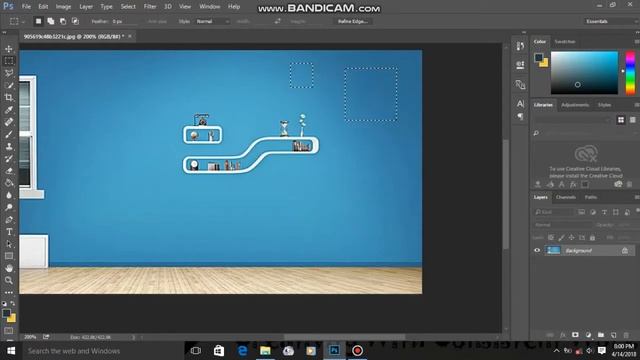Expand the collapsed toolbox double-arrow
The image size is (640, 360).
pos(4,32)
